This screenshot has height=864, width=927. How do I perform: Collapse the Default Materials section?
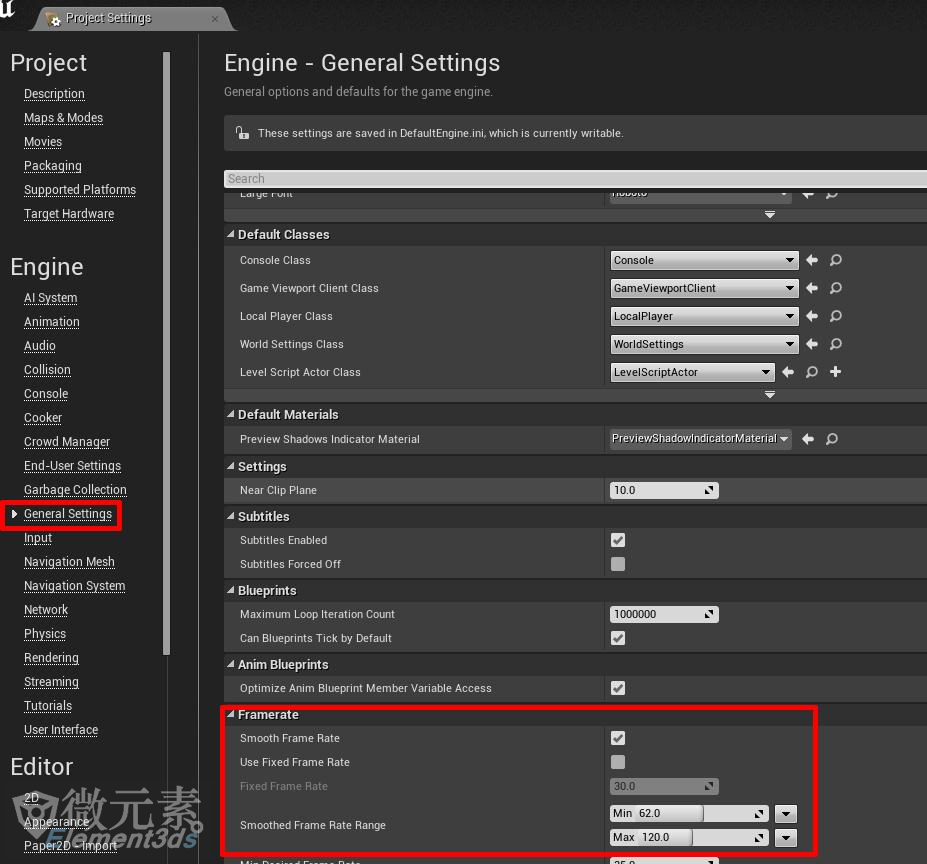pos(231,415)
